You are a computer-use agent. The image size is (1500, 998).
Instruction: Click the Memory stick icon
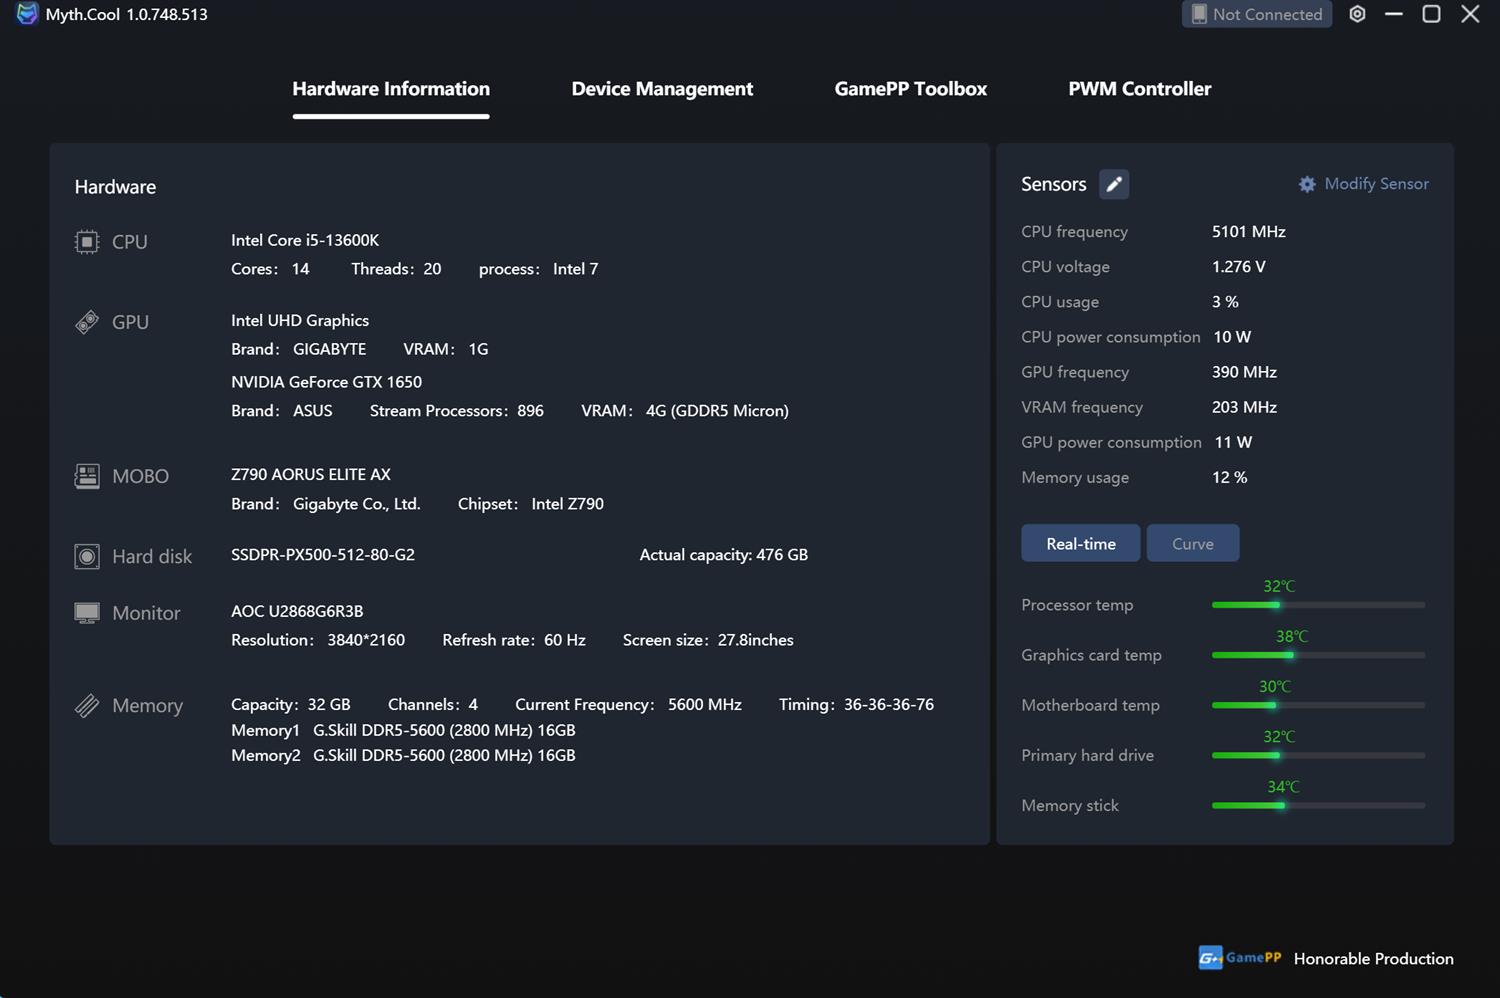click(x=87, y=706)
